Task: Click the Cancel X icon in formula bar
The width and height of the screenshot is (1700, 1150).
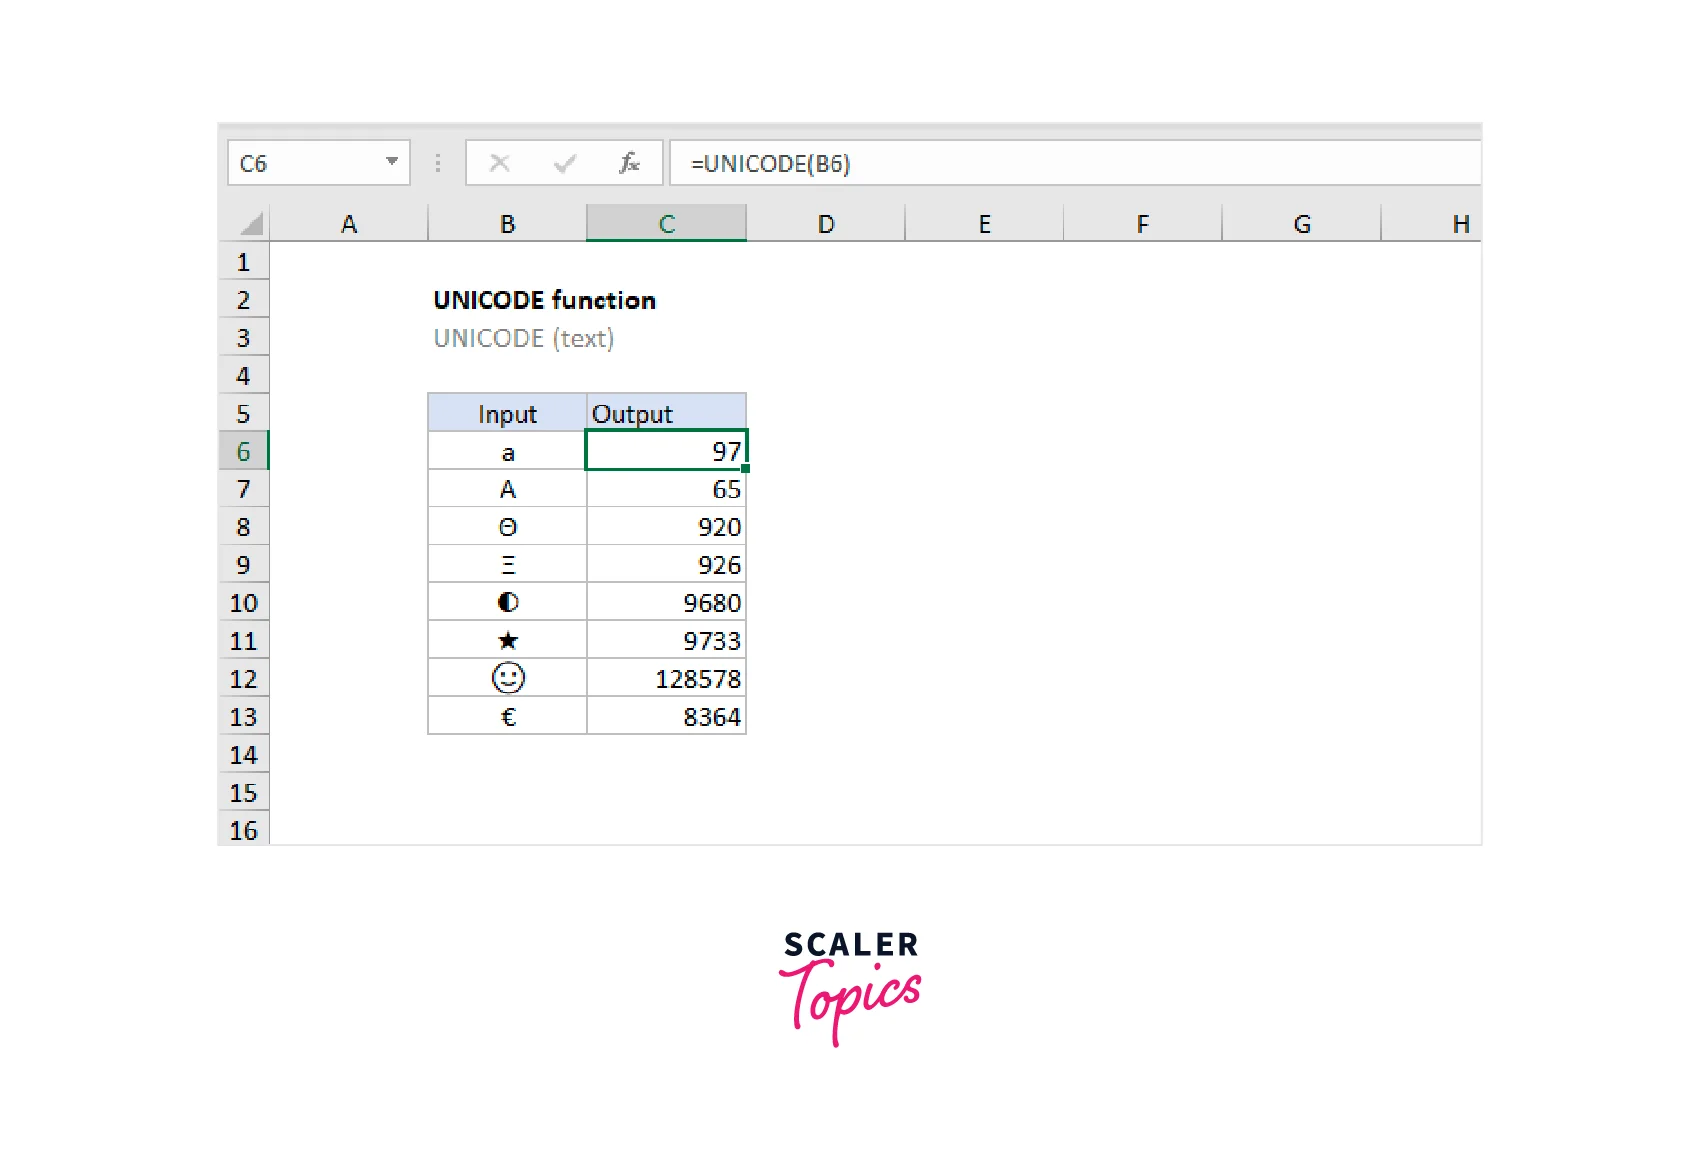Action: (x=500, y=163)
